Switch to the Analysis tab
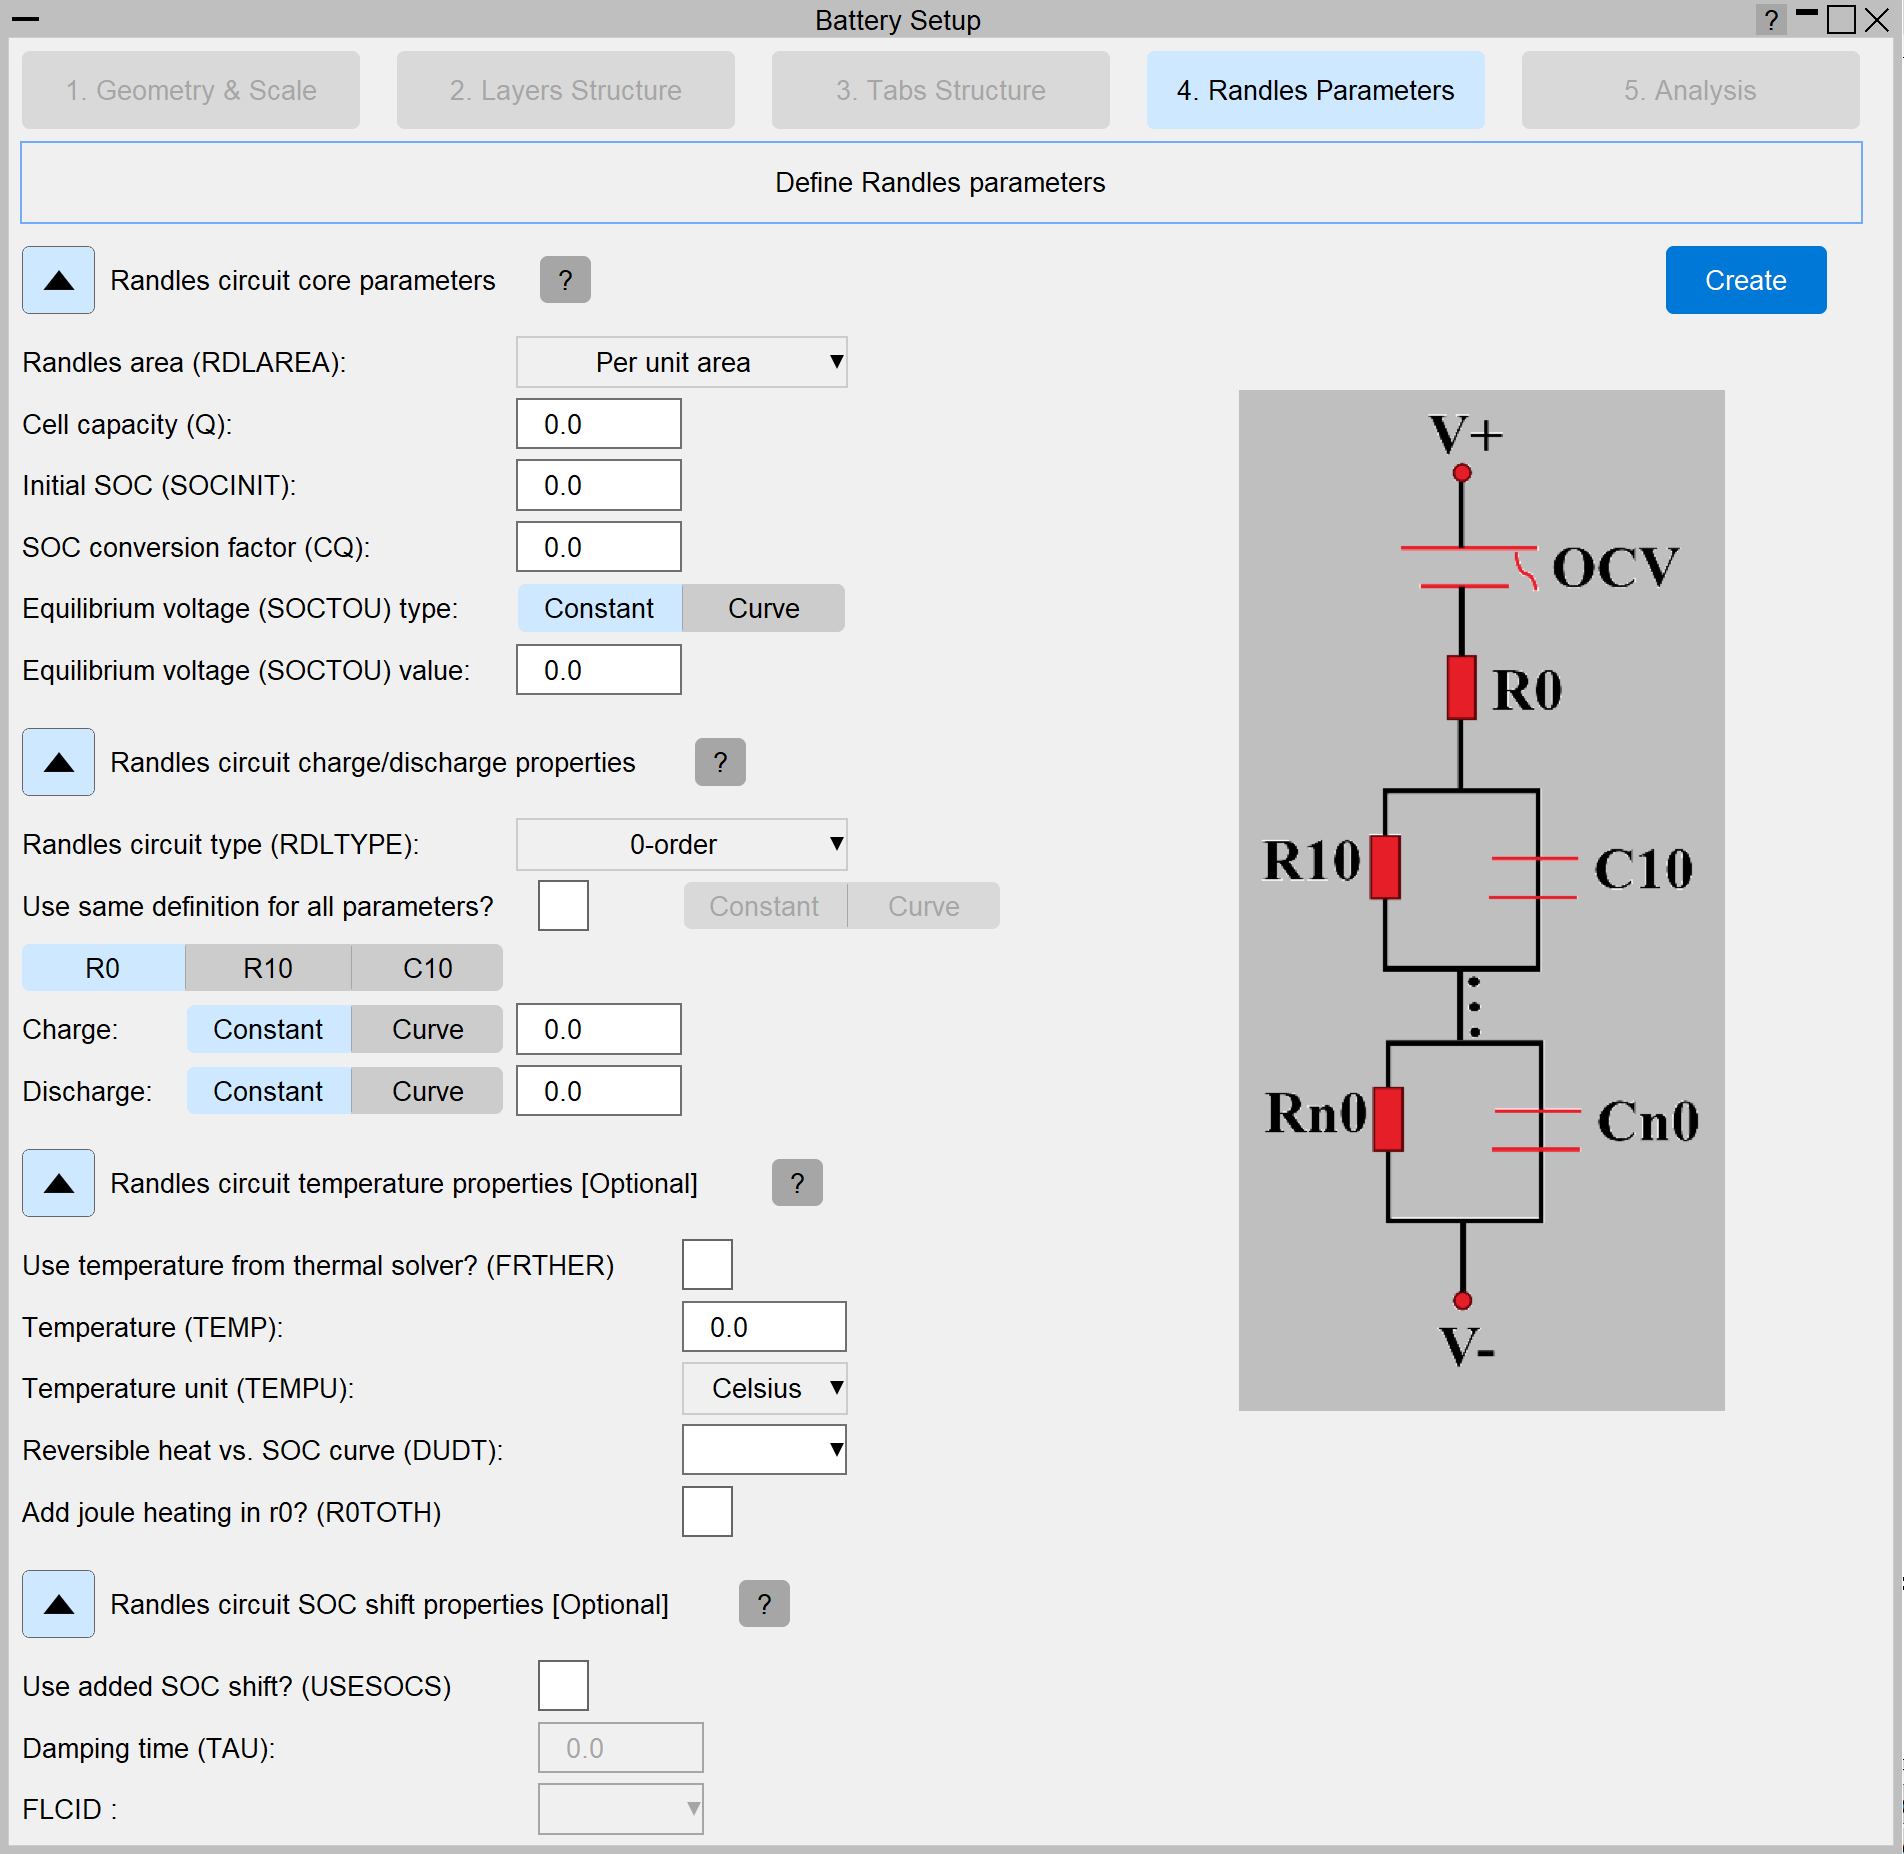This screenshot has width=1904, height=1854. [x=1691, y=90]
